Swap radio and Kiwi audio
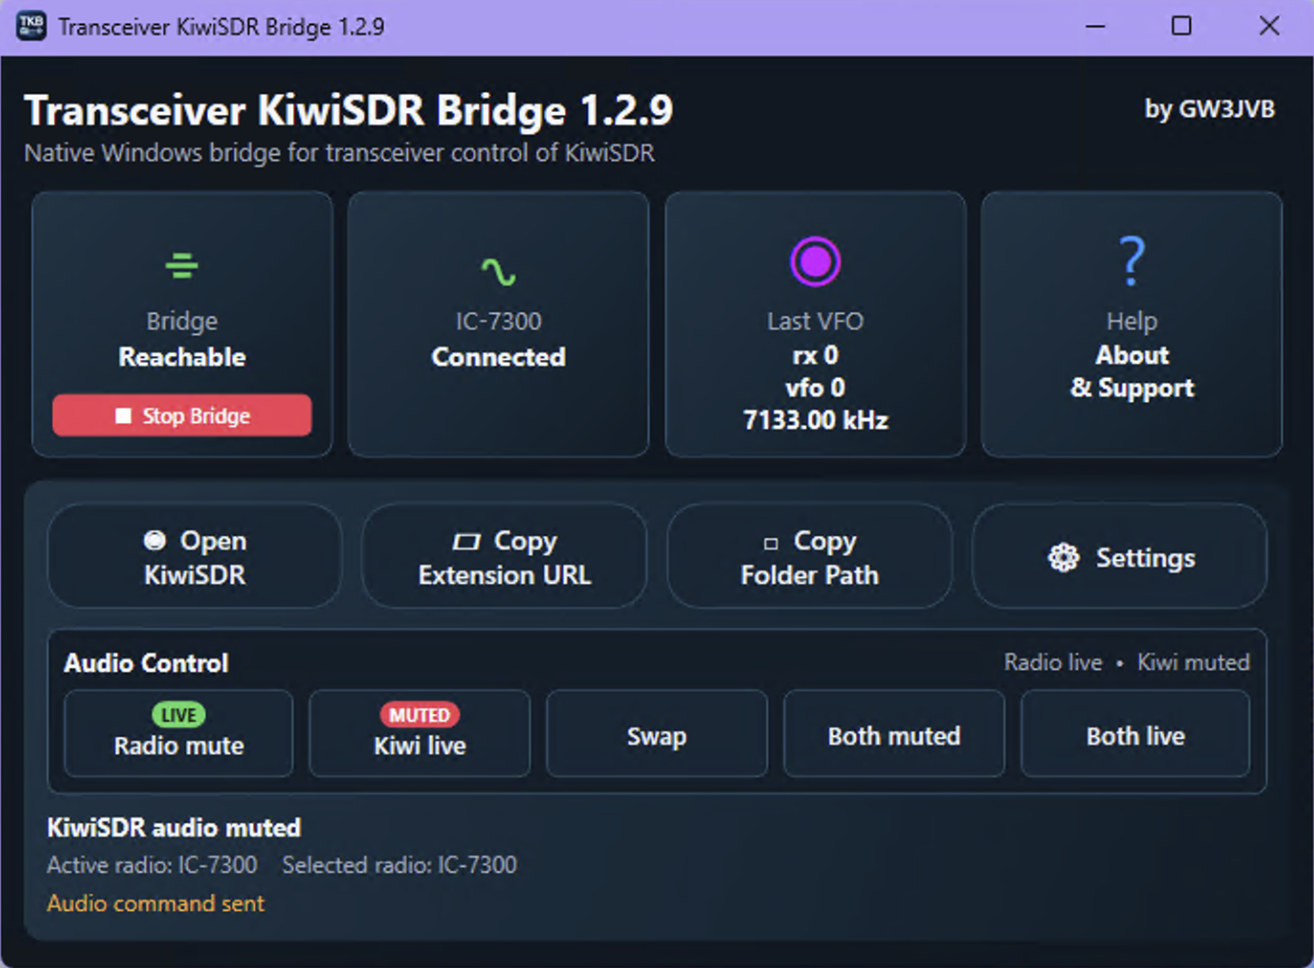The height and width of the screenshot is (968, 1314). 656,733
